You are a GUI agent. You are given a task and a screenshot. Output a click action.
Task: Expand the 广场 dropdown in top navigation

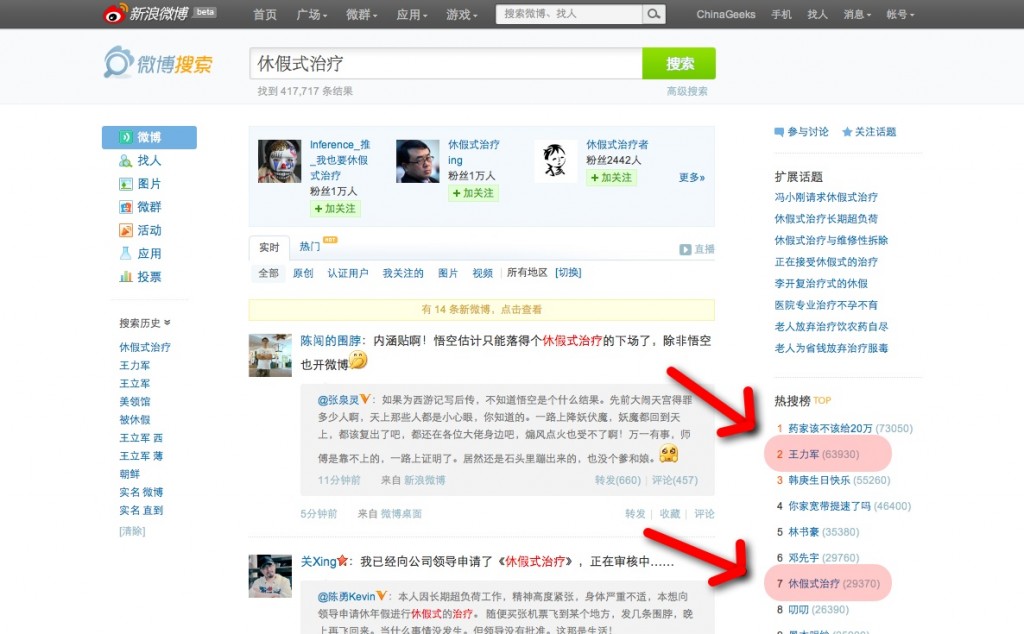(311, 15)
